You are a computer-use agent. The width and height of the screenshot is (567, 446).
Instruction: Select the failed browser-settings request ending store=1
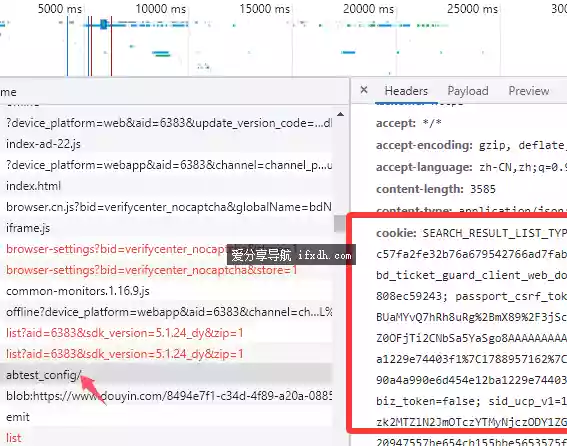coord(166,270)
